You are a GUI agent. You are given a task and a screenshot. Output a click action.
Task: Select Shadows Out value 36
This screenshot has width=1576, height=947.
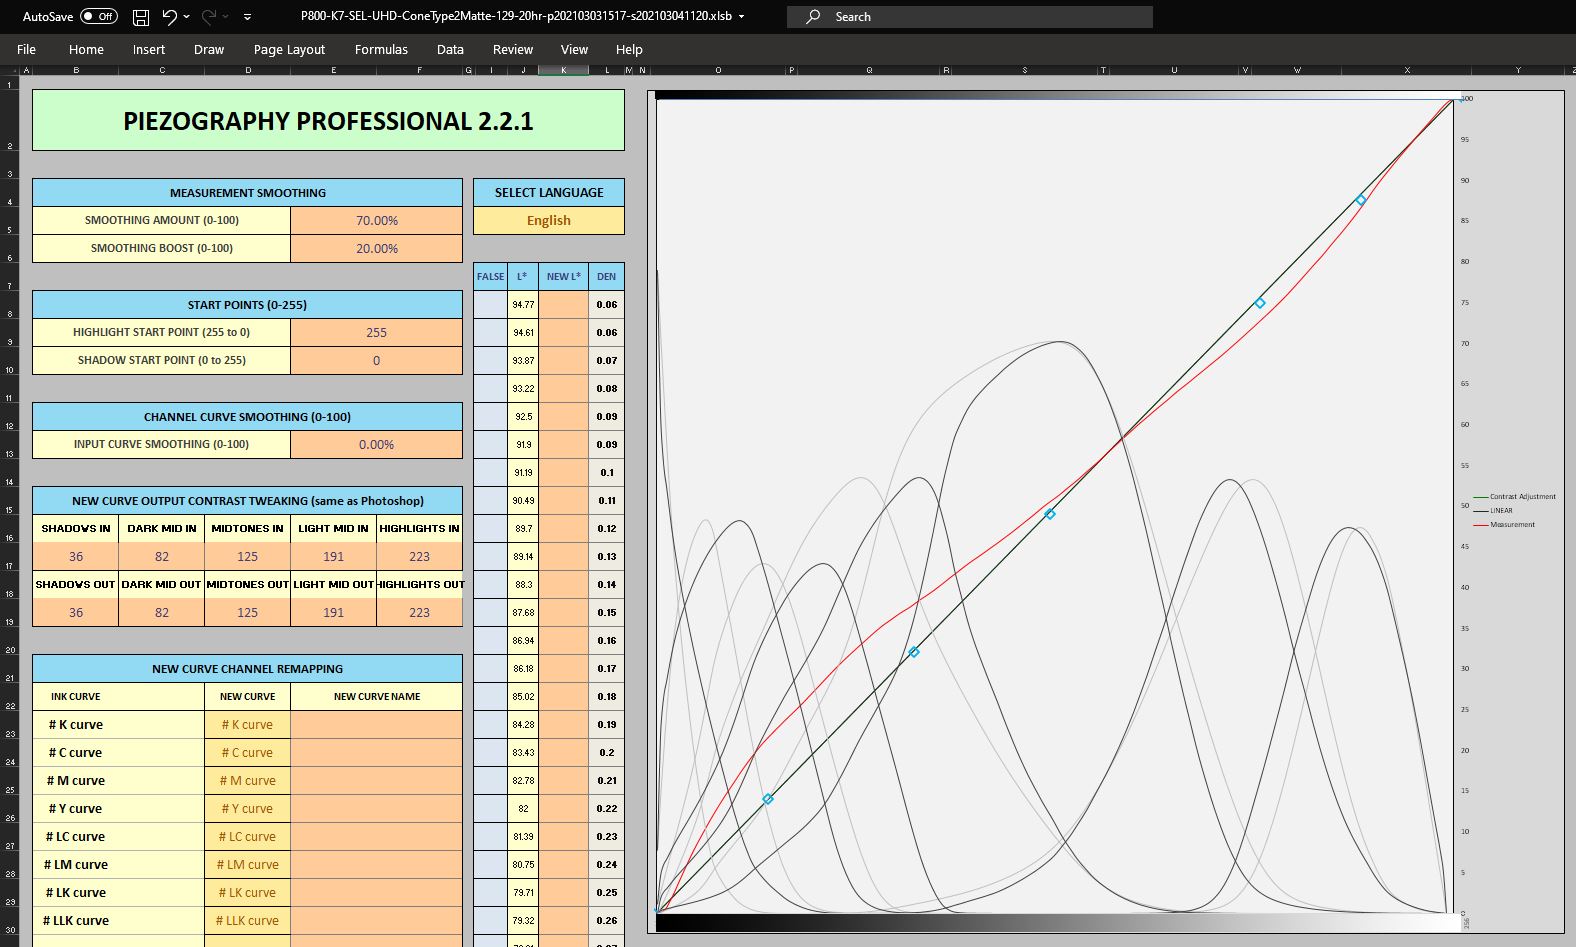pos(76,613)
